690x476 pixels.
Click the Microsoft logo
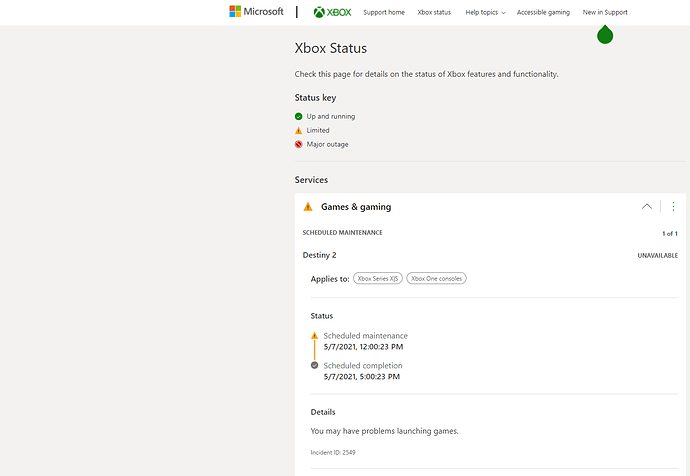pyautogui.click(x=256, y=12)
